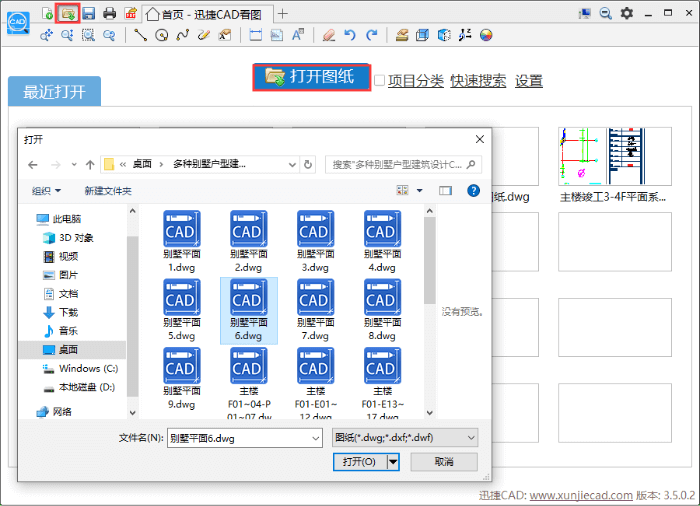Select the line drawing tool
The width and height of the screenshot is (700, 506).
pos(141,35)
